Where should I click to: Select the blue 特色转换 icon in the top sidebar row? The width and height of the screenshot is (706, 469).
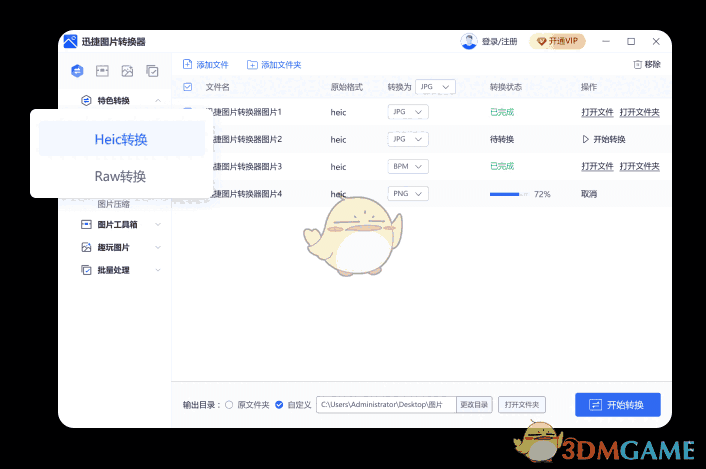tap(77, 71)
